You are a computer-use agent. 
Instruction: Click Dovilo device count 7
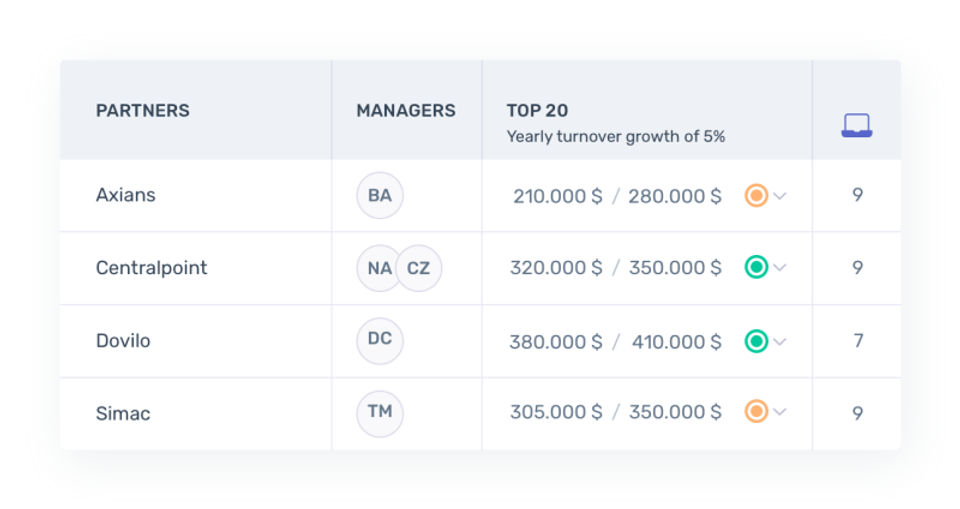click(x=857, y=341)
